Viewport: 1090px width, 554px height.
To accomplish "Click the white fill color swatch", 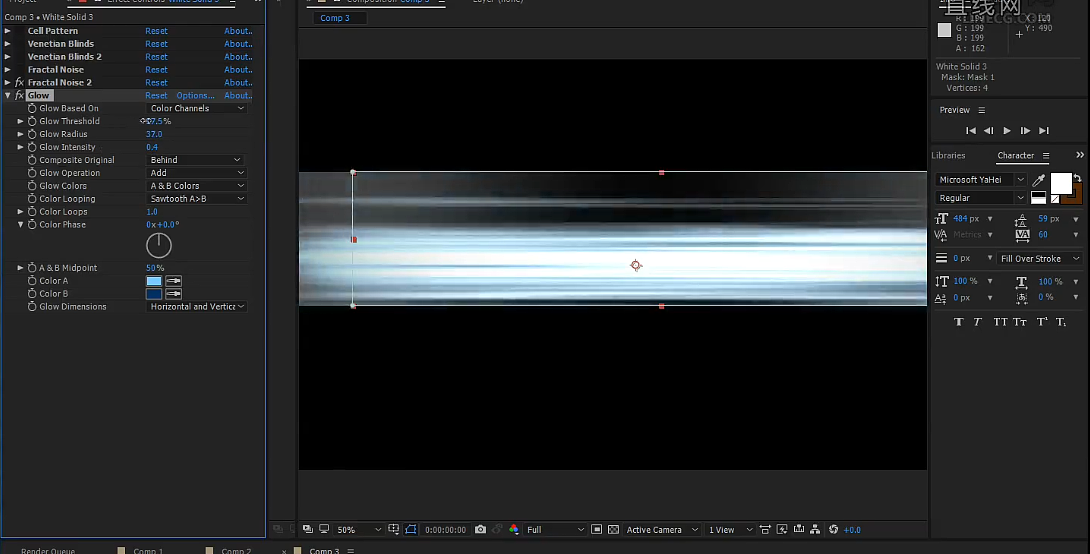I will (x=1061, y=184).
